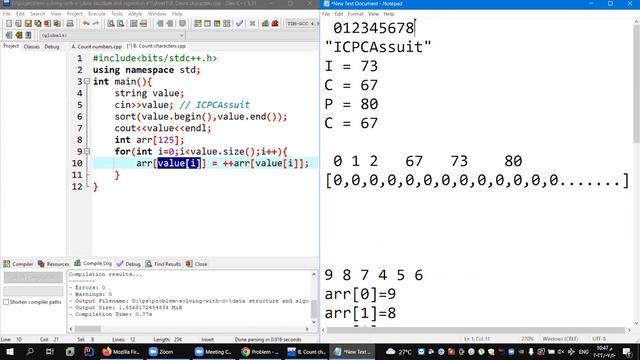Click the Print icon in Dev-C++ toolbar

[x=70, y=24]
